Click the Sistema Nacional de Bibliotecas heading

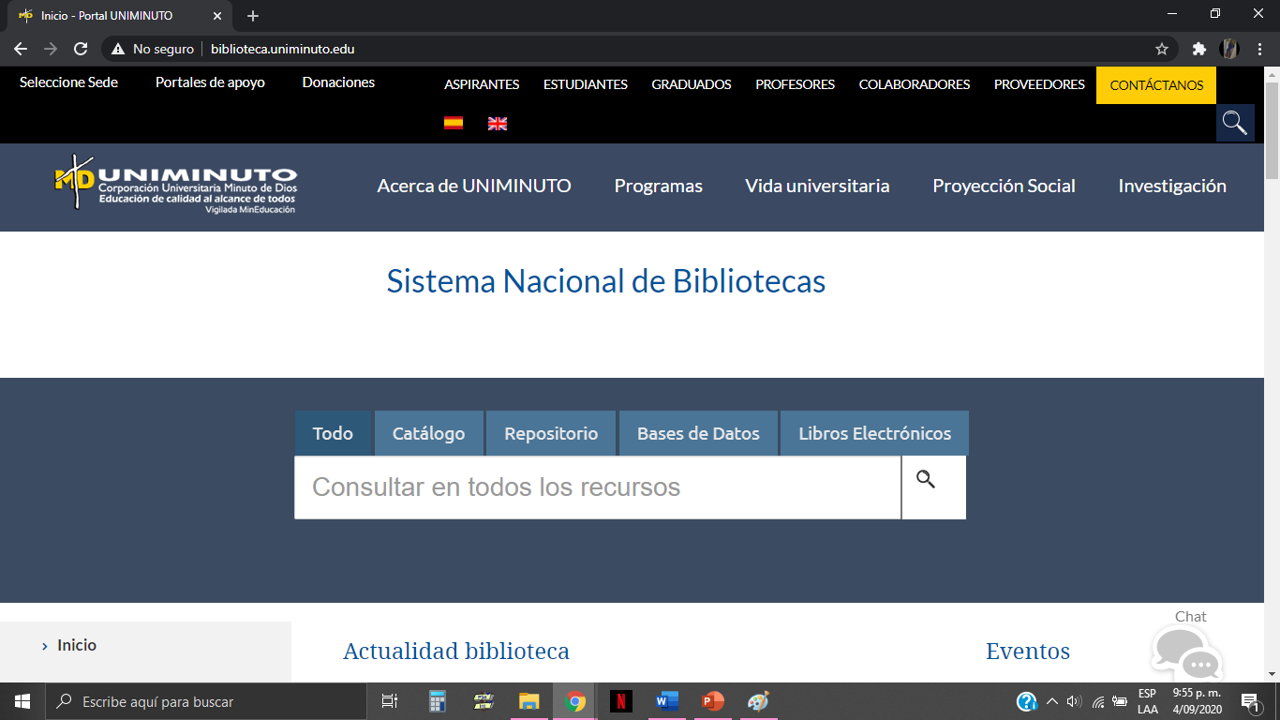coord(606,281)
